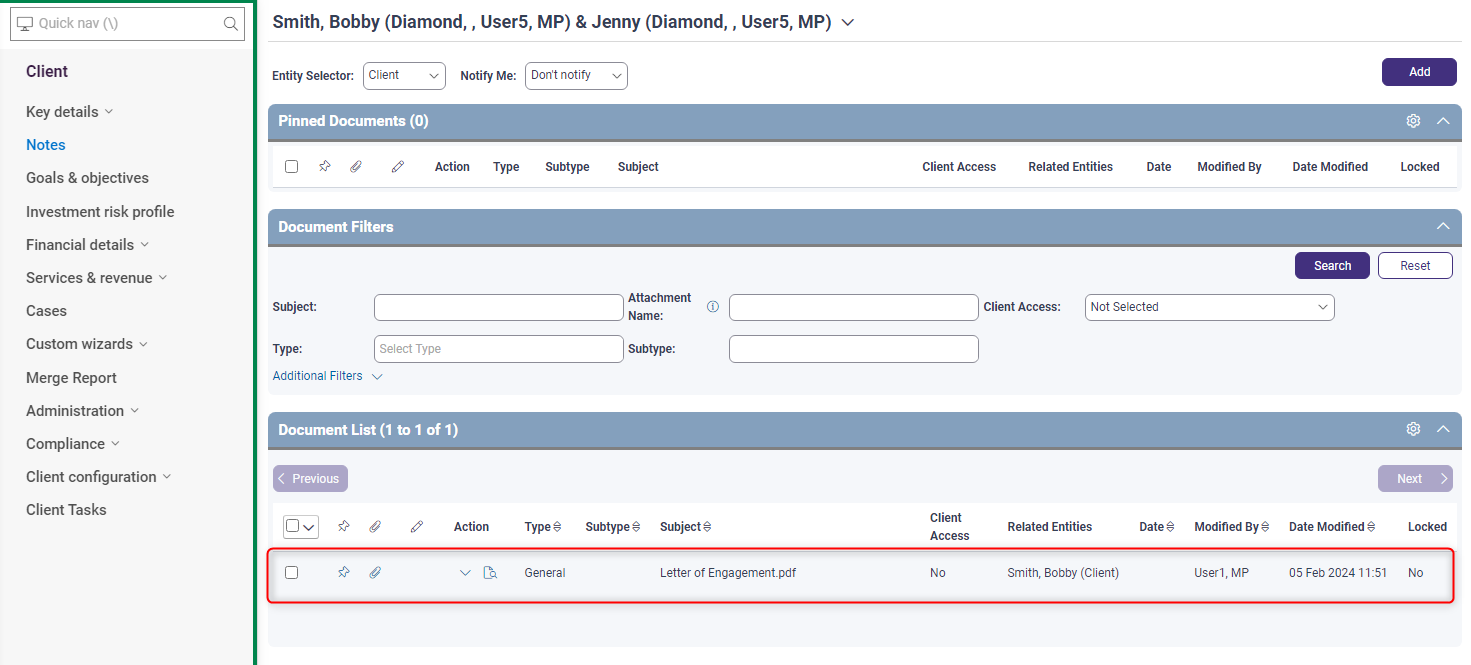The image size is (1471, 665).
Task: Expand Additional Filters section
Action: click(327, 376)
